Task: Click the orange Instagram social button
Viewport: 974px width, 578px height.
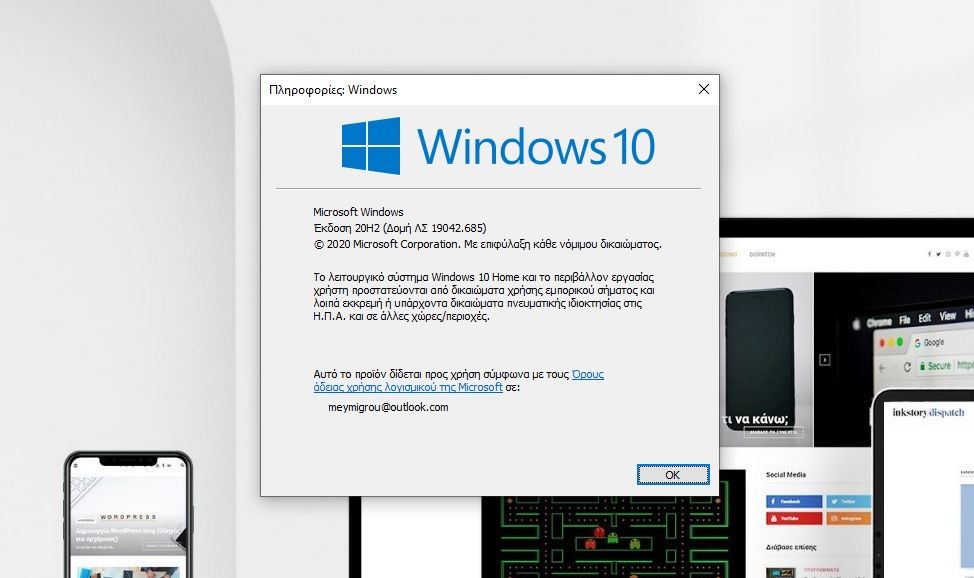Action: pos(846,518)
